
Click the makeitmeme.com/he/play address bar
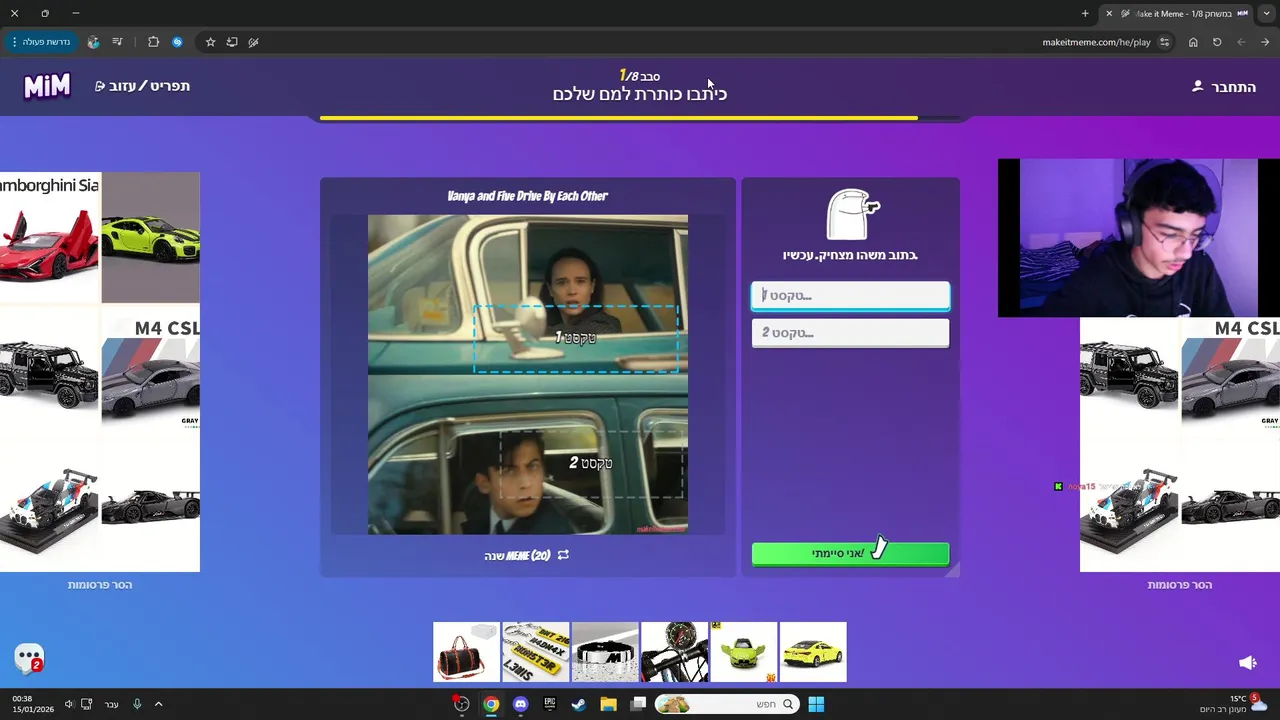1096,42
